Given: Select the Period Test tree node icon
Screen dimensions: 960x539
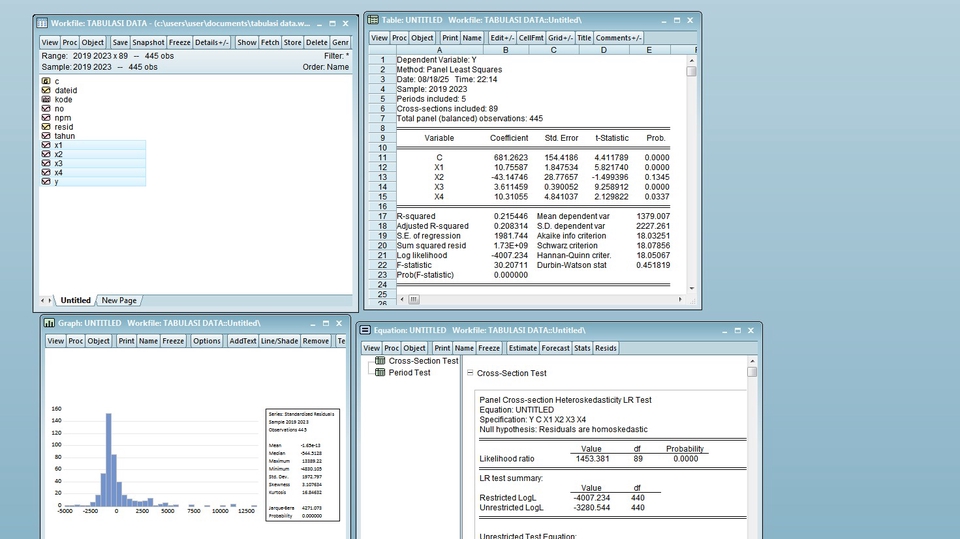Looking at the screenshot, I should pyautogui.click(x=380, y=372).
